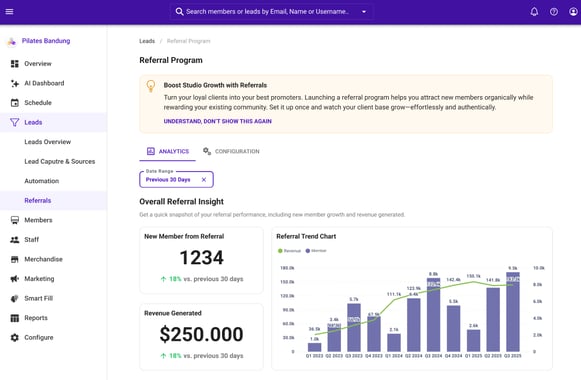Click the Referral Trend Chart title

click(306, 236)
